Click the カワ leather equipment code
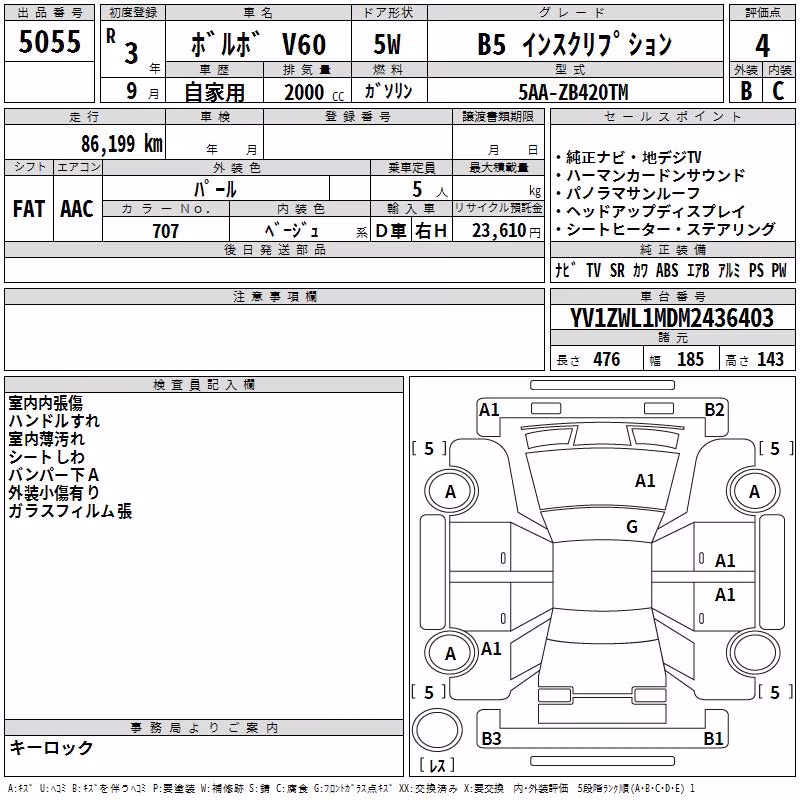The width and height of the screenshot is (800, 800). (640, 270)
